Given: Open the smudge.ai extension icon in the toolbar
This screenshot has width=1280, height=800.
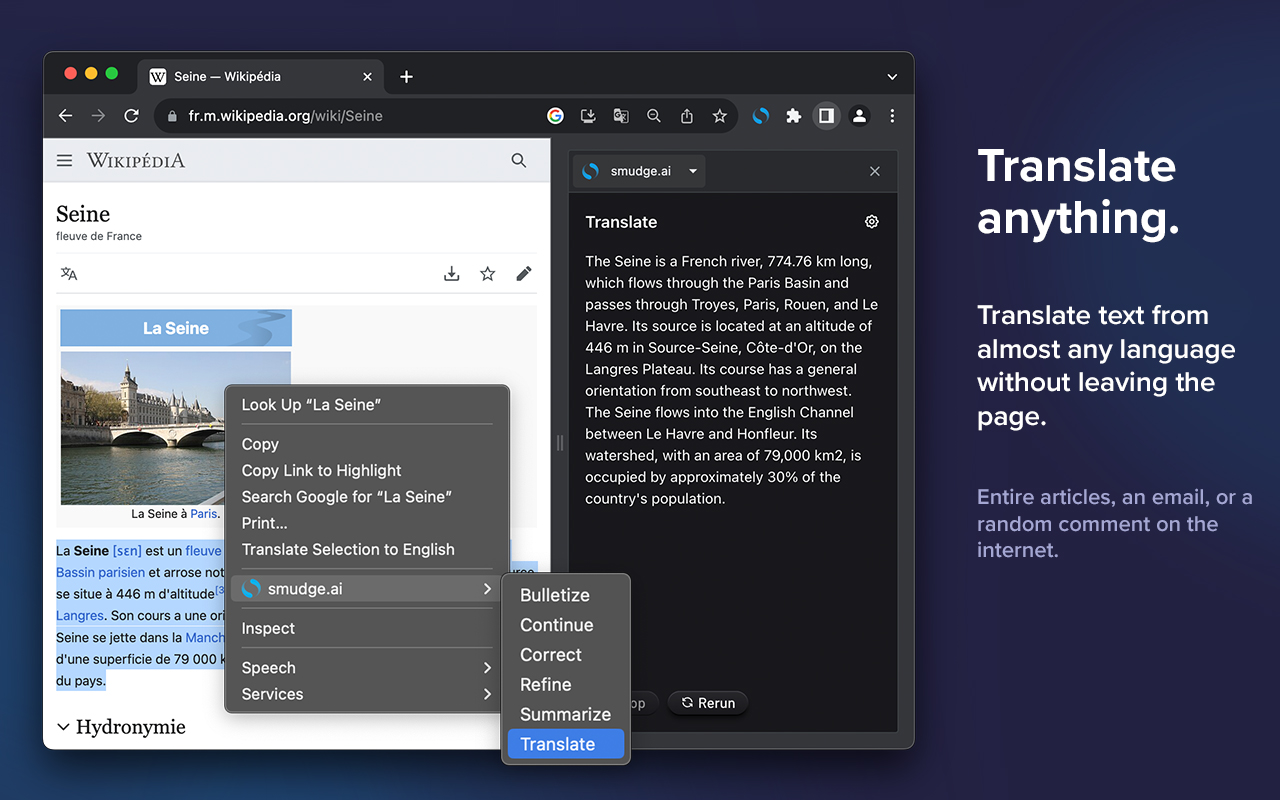Looking at the screenshot, I should (x=760, y=116).
